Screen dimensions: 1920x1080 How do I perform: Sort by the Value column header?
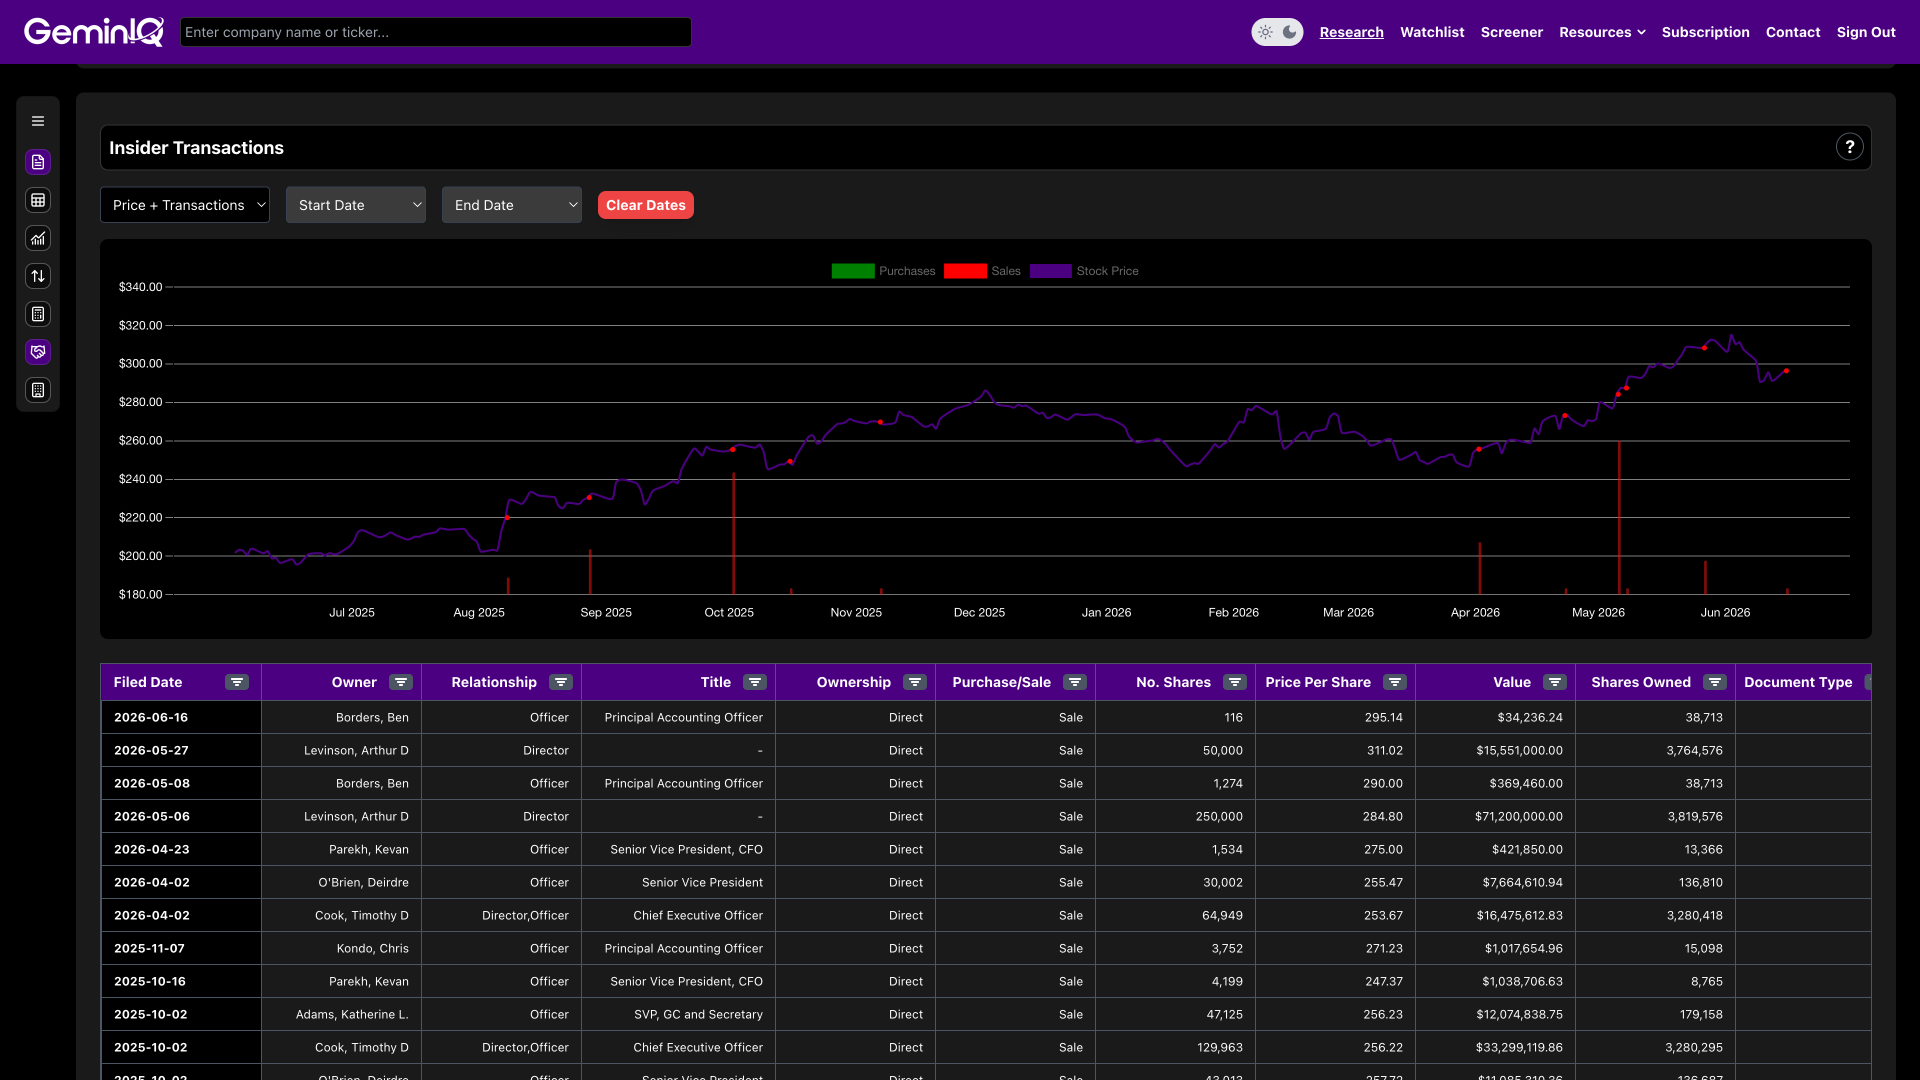[1512, 682]
